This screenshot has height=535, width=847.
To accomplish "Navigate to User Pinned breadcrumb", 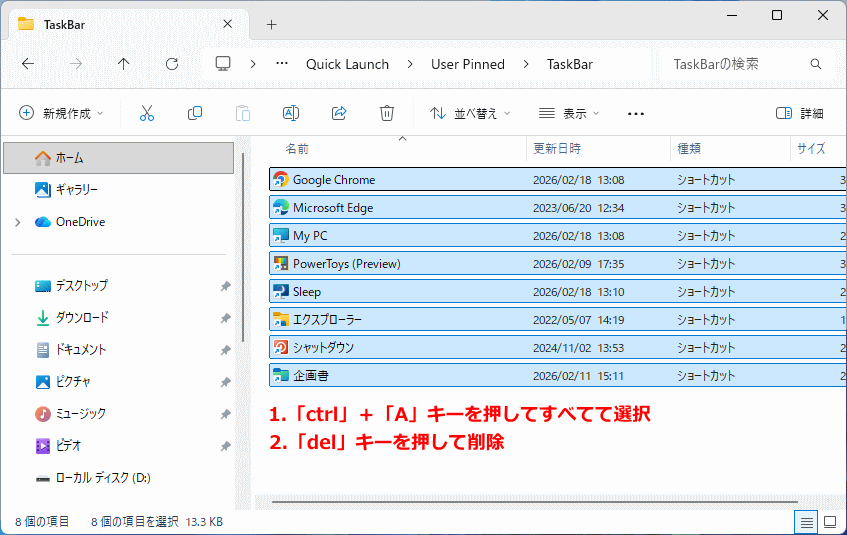I will (468, 64).
